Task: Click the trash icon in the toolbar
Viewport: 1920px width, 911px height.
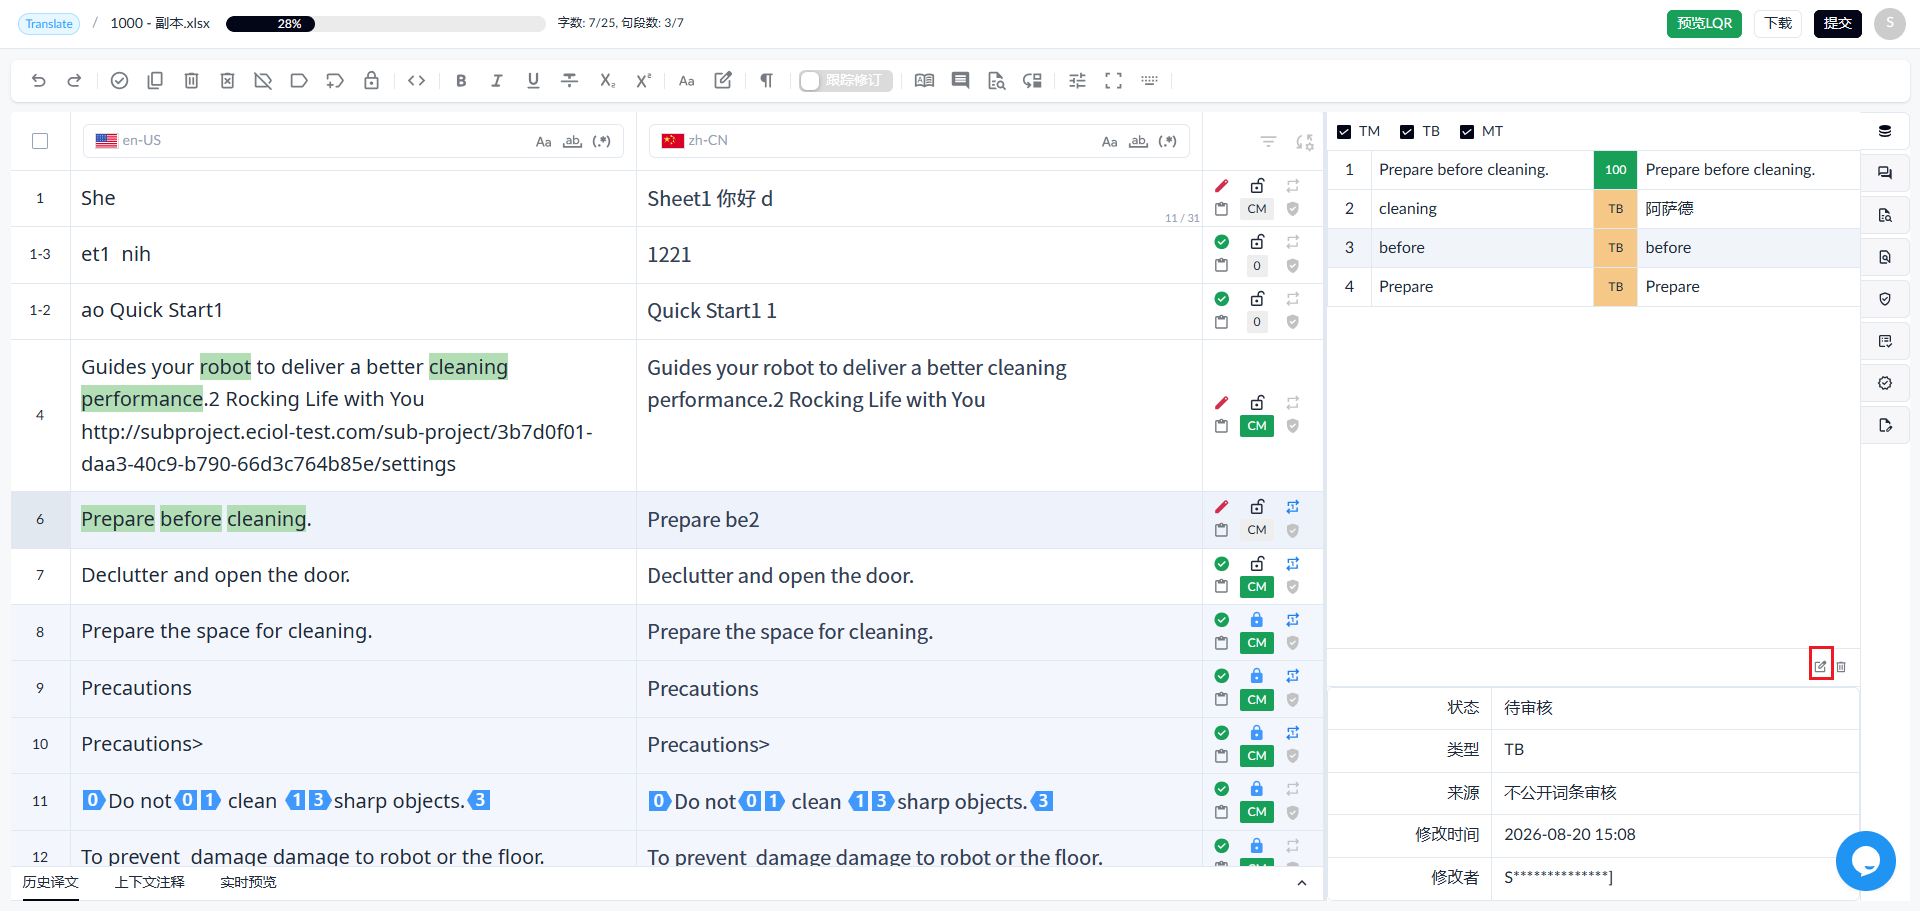Action: [x=191, y=81]
